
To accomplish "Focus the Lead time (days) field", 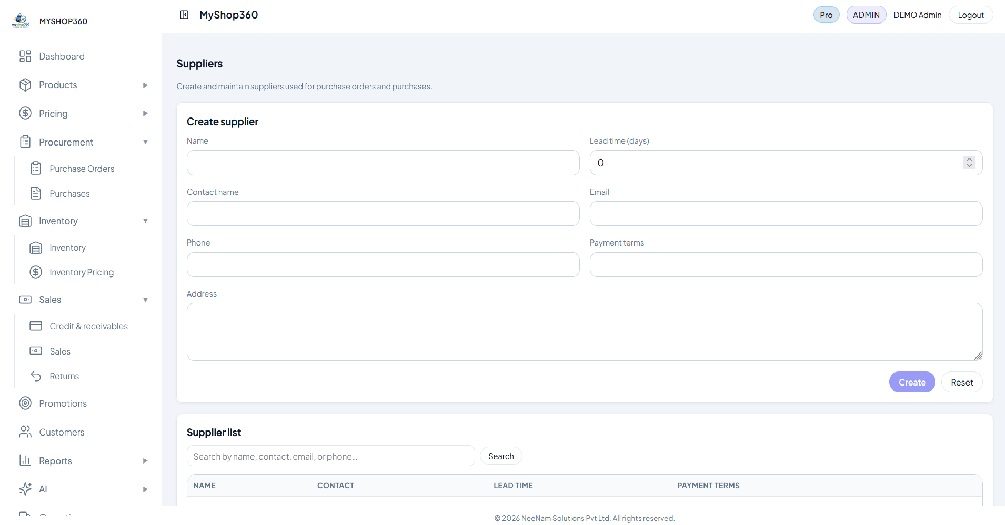I will (x=785, y=163).
